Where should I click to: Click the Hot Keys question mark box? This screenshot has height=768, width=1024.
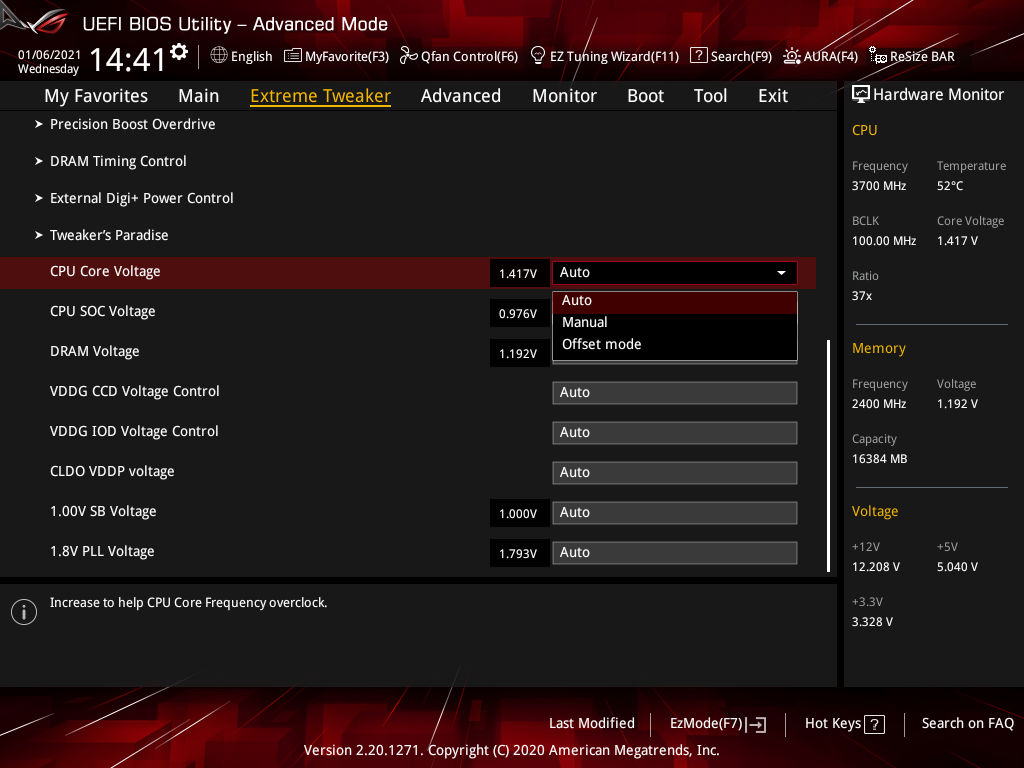(x=874, y=724)
